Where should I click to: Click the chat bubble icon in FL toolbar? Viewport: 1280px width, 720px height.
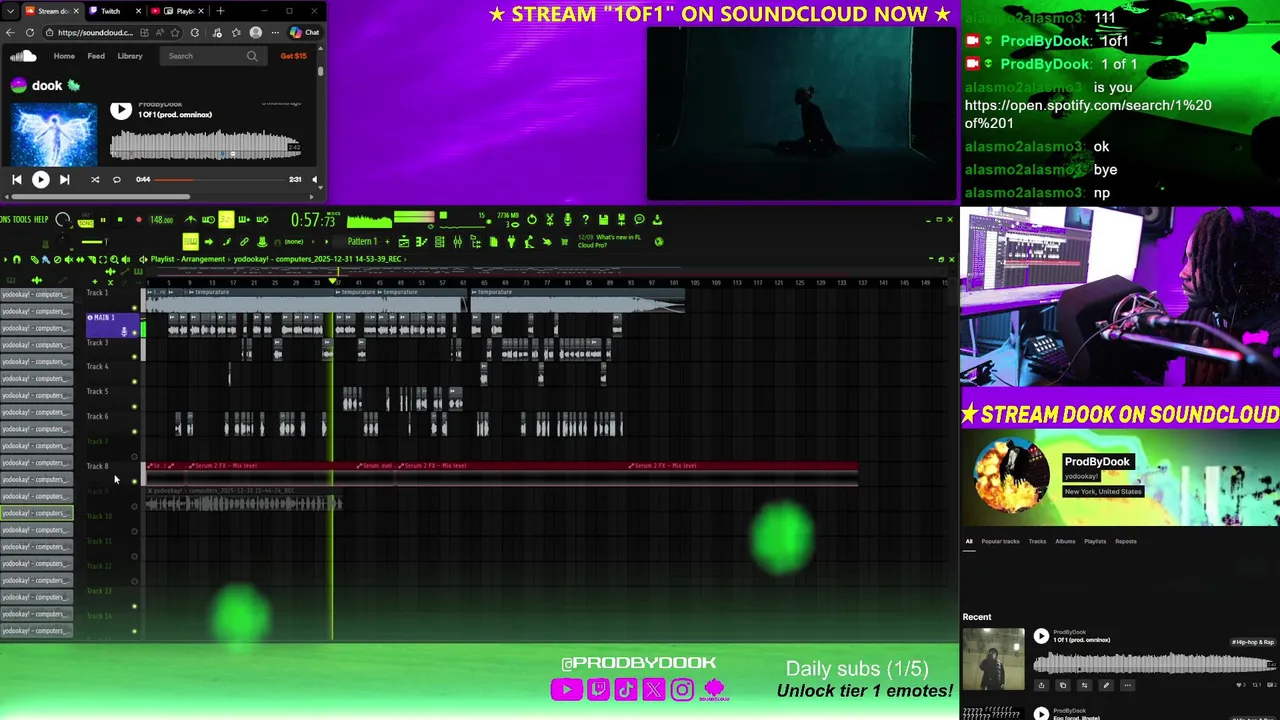pos(639,219)
